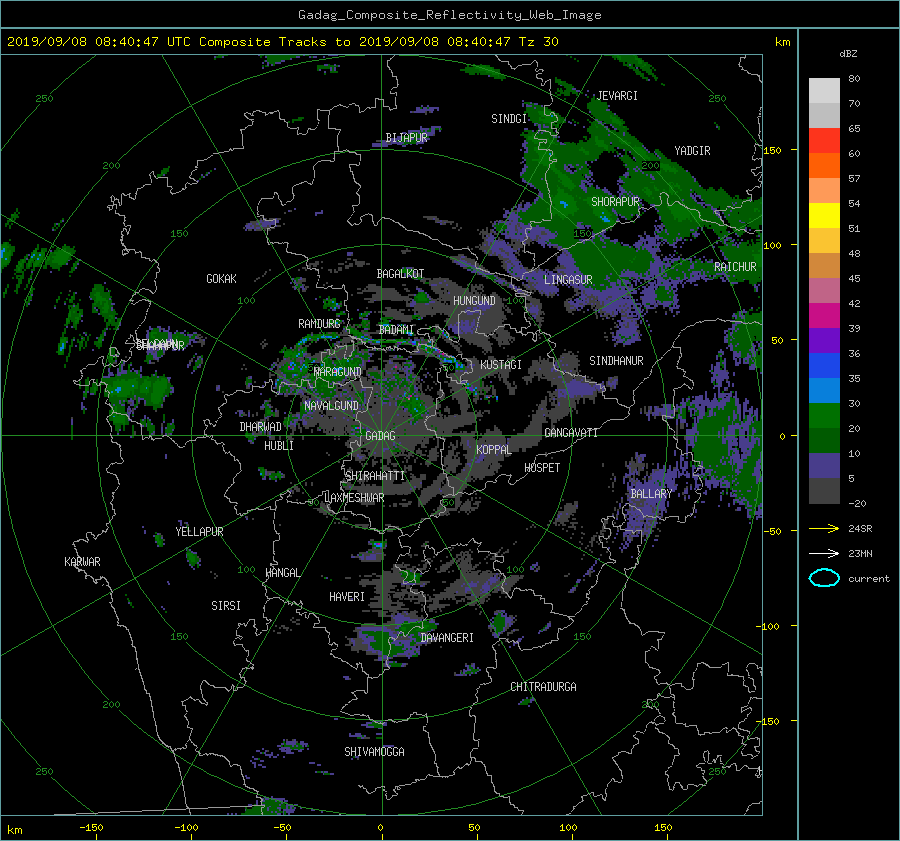900x841 pixels.
Task: Select the SHIVAMOGGA label
Action: [x=374, y=752]
